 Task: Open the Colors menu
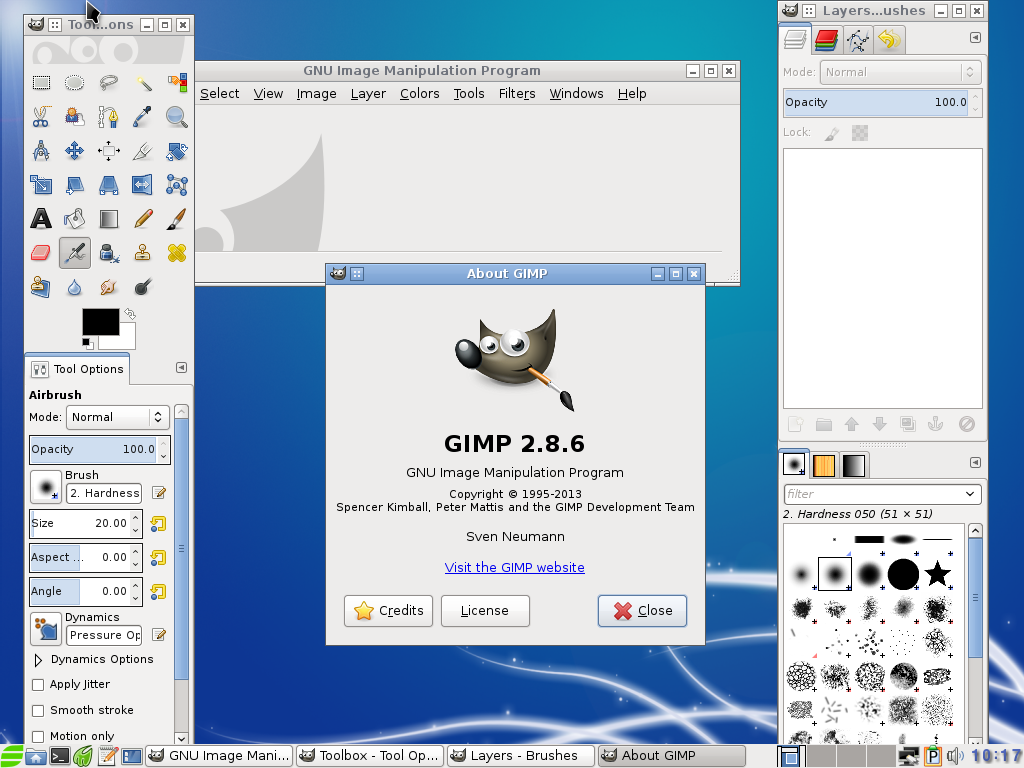point(419,93)
